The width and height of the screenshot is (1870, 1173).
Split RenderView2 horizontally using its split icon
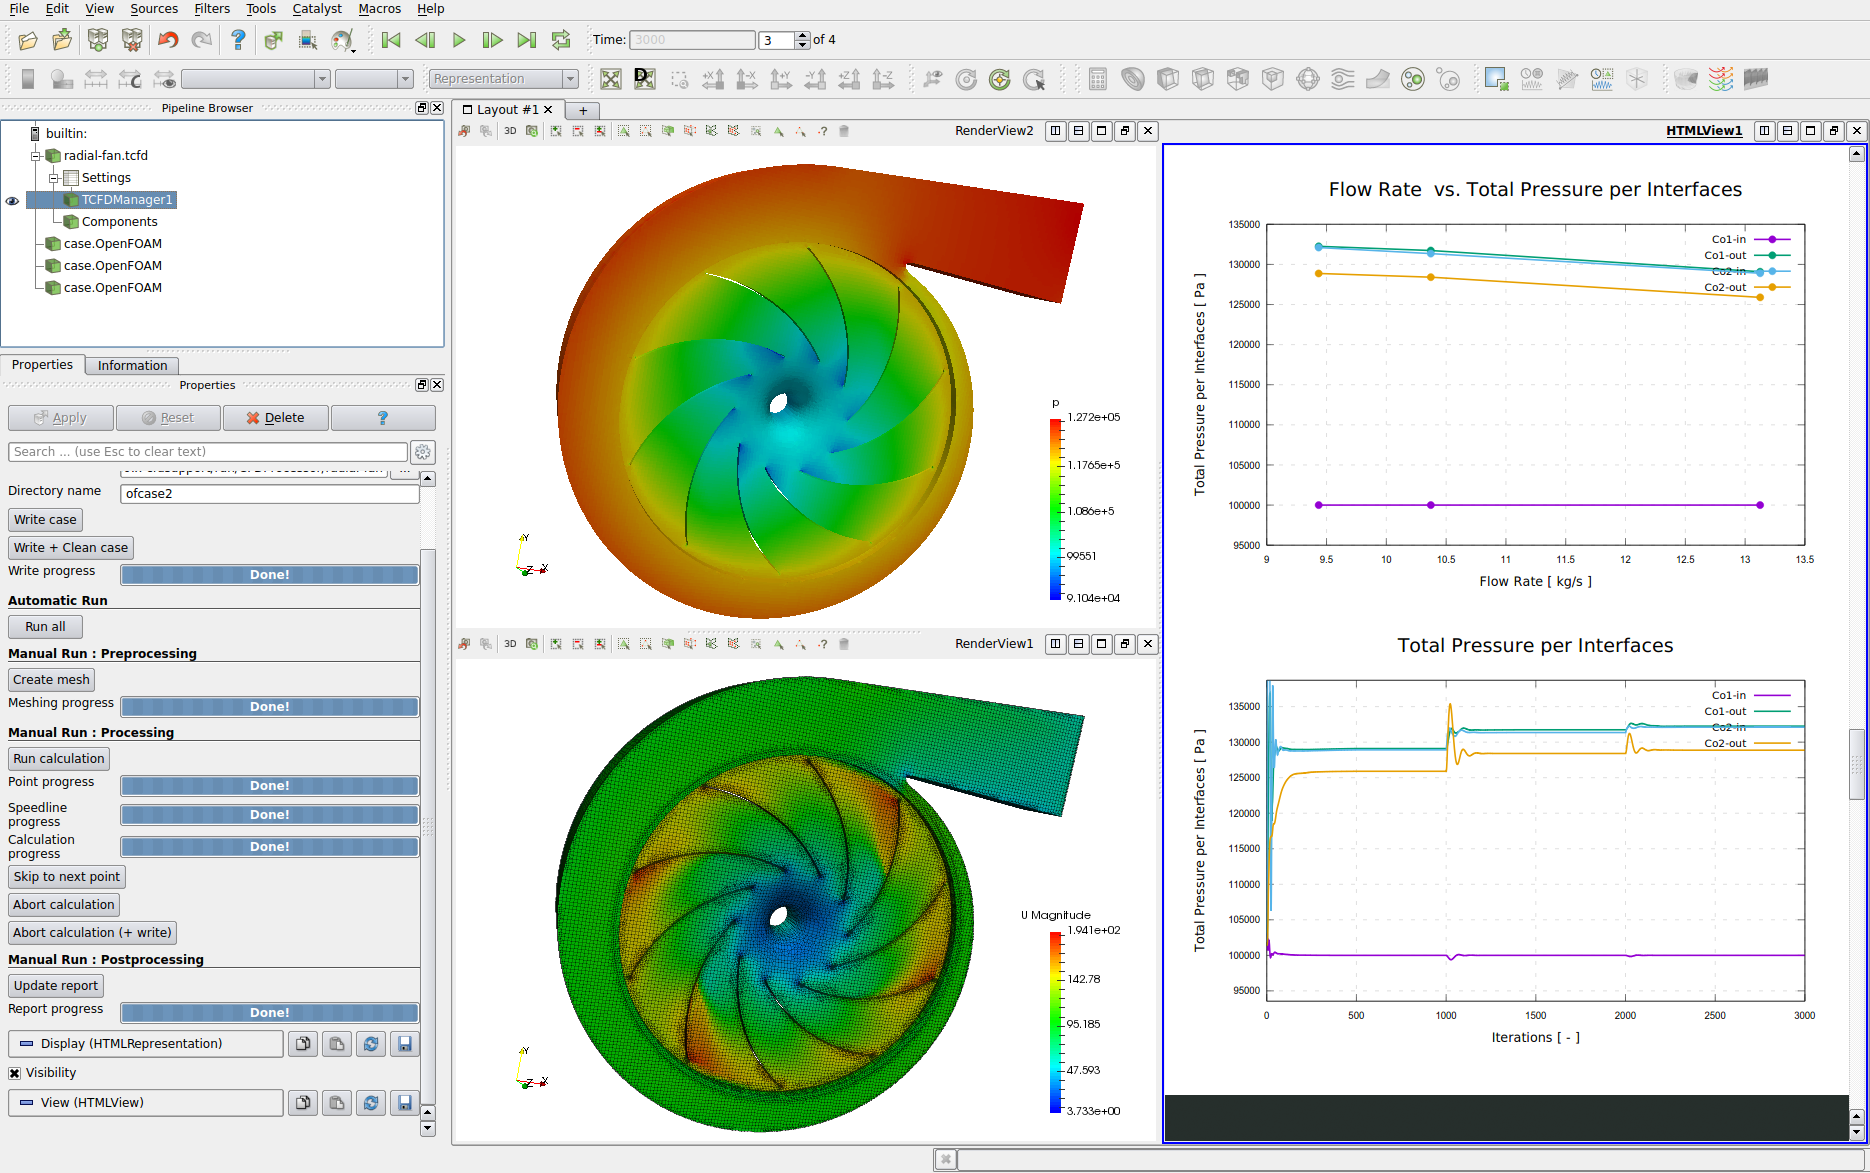point(1055,131)
